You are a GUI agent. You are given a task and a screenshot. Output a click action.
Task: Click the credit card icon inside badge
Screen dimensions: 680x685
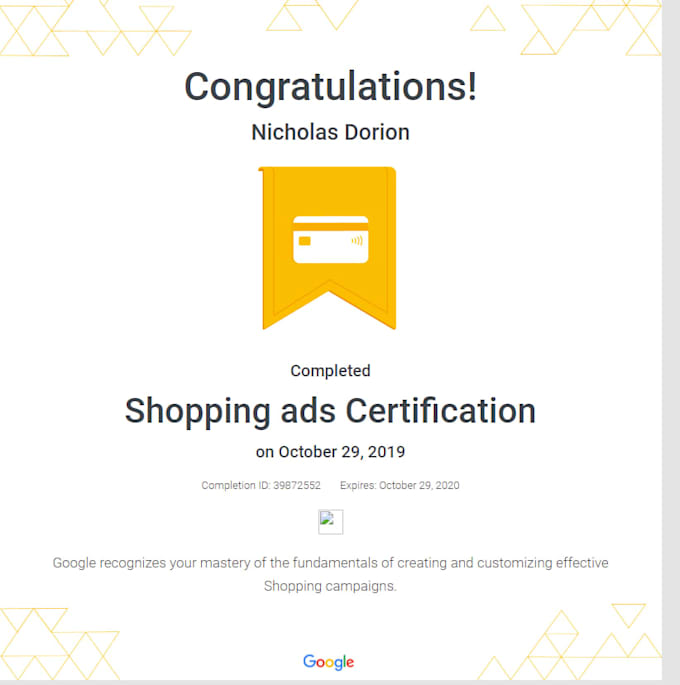coord(331,240)
